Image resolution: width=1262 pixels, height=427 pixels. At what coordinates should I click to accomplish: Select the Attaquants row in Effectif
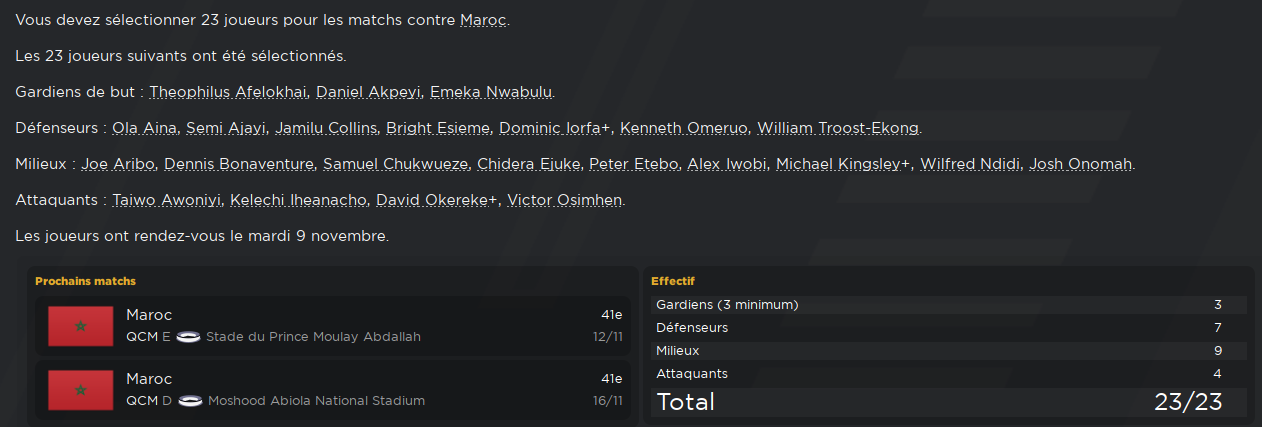click(x=948, y=374)
